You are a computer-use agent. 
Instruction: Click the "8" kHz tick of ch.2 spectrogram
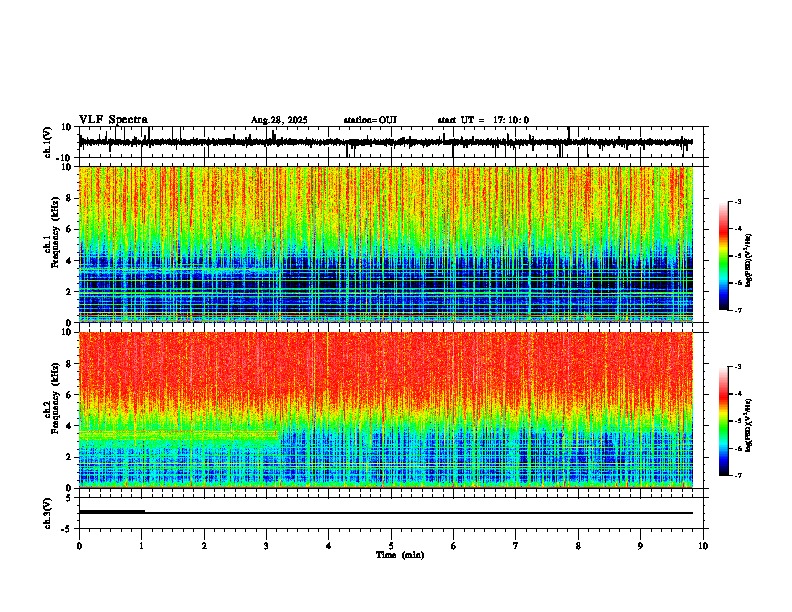tap(69, 364)
